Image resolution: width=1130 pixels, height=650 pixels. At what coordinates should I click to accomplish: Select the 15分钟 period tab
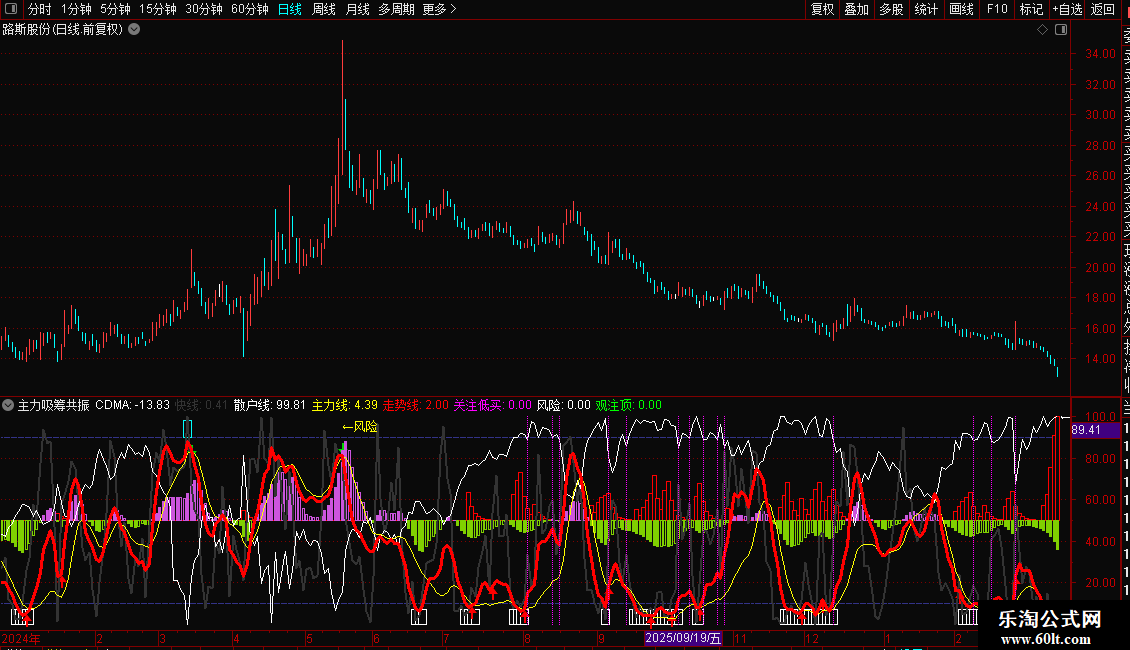point(157,9)
